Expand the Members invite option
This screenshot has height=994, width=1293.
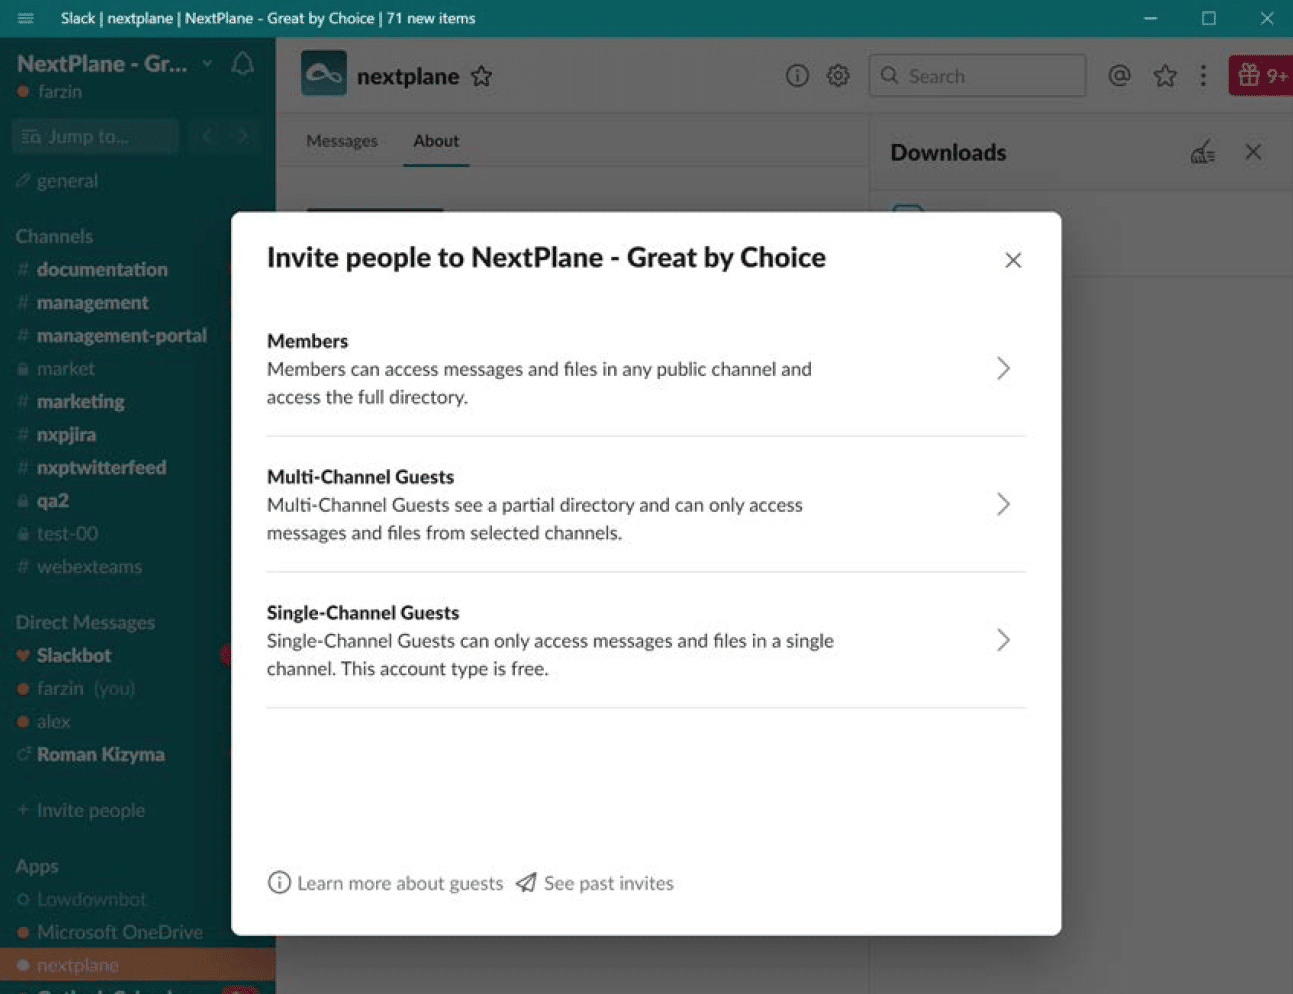tap(1003, 368)
